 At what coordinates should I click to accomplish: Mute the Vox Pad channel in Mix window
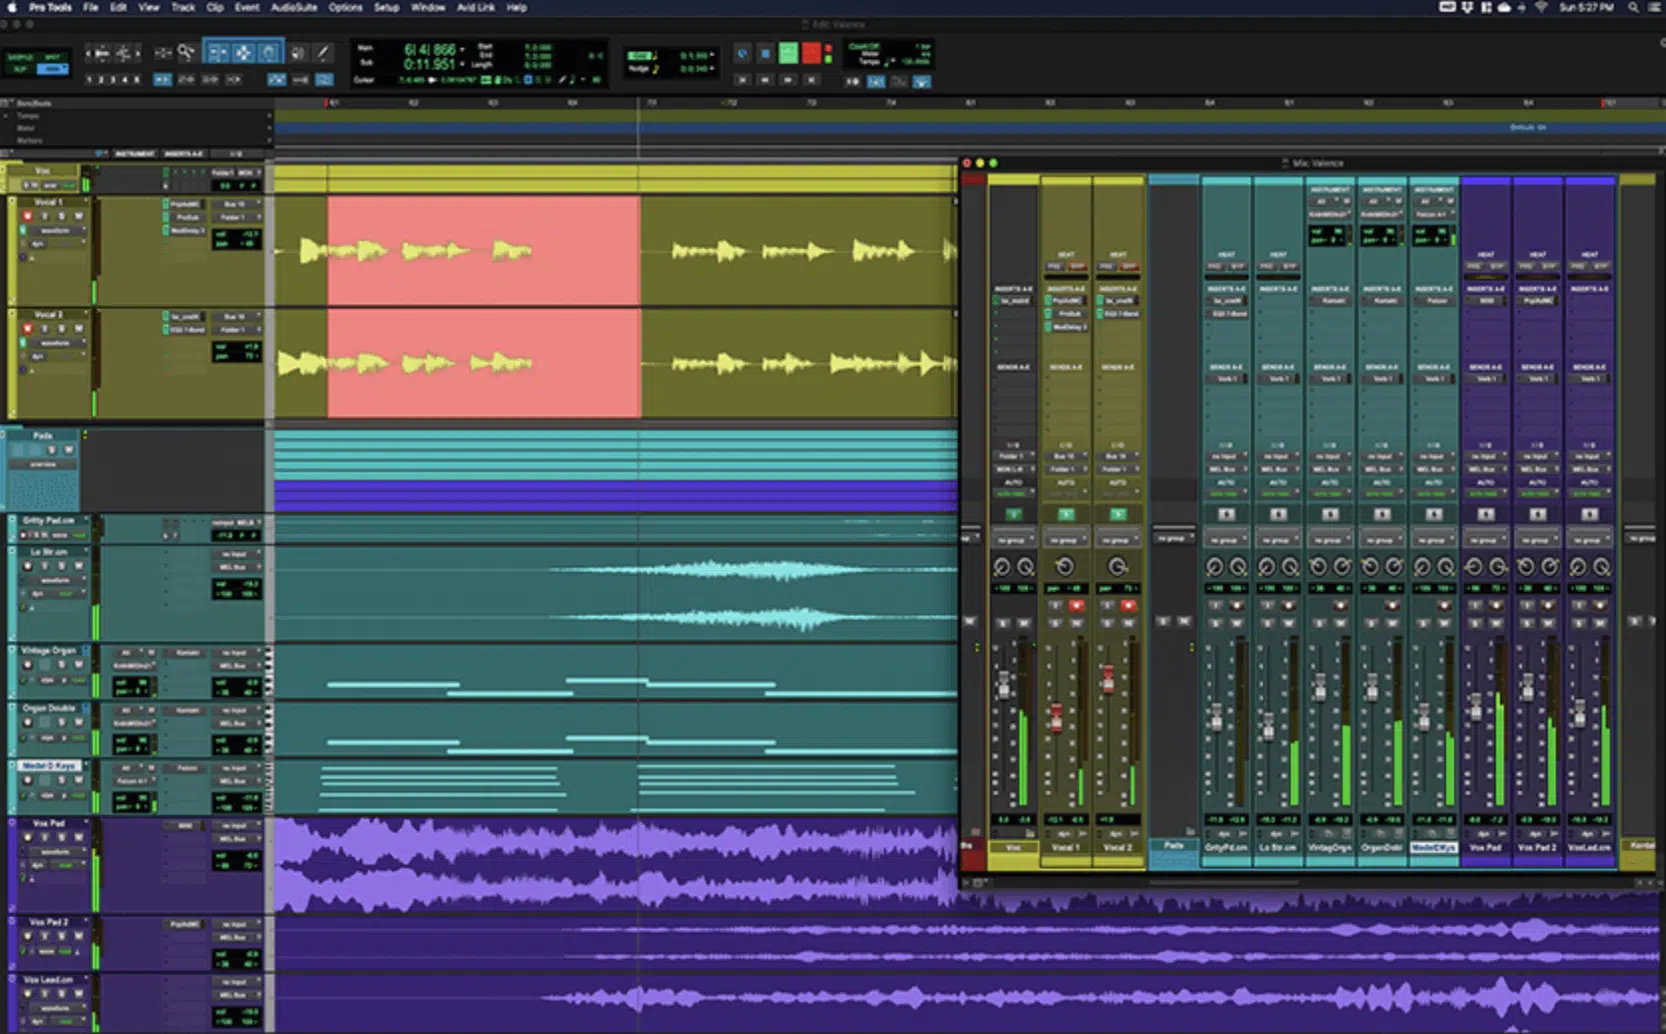click(1496, 623)
